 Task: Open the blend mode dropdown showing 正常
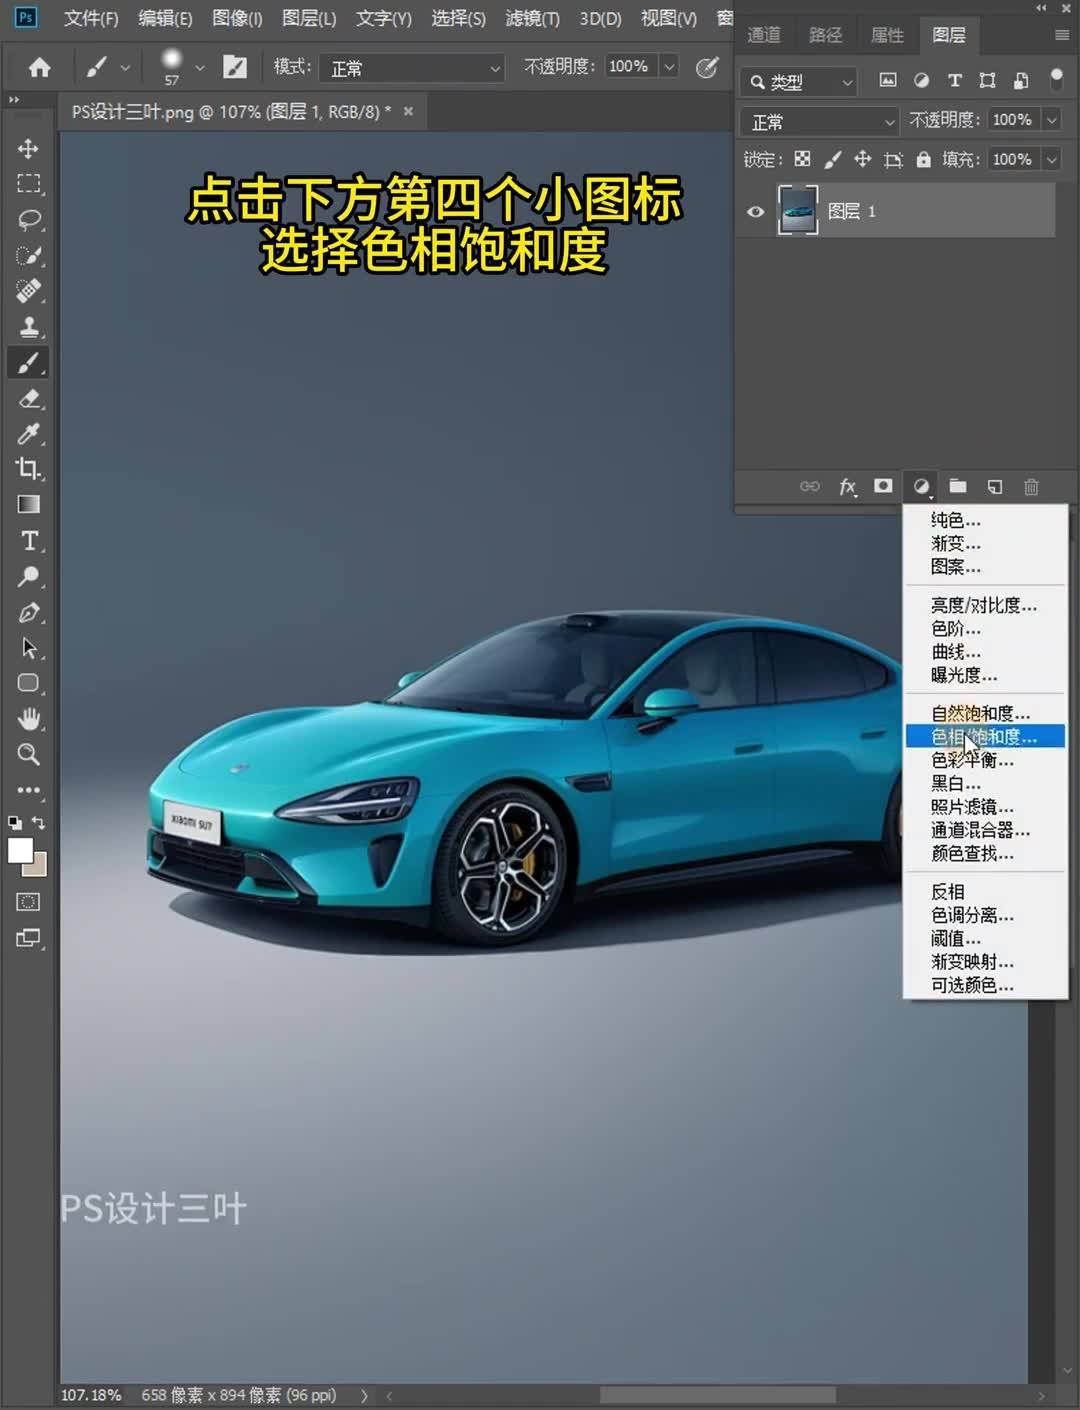click(x=818, y=121)
